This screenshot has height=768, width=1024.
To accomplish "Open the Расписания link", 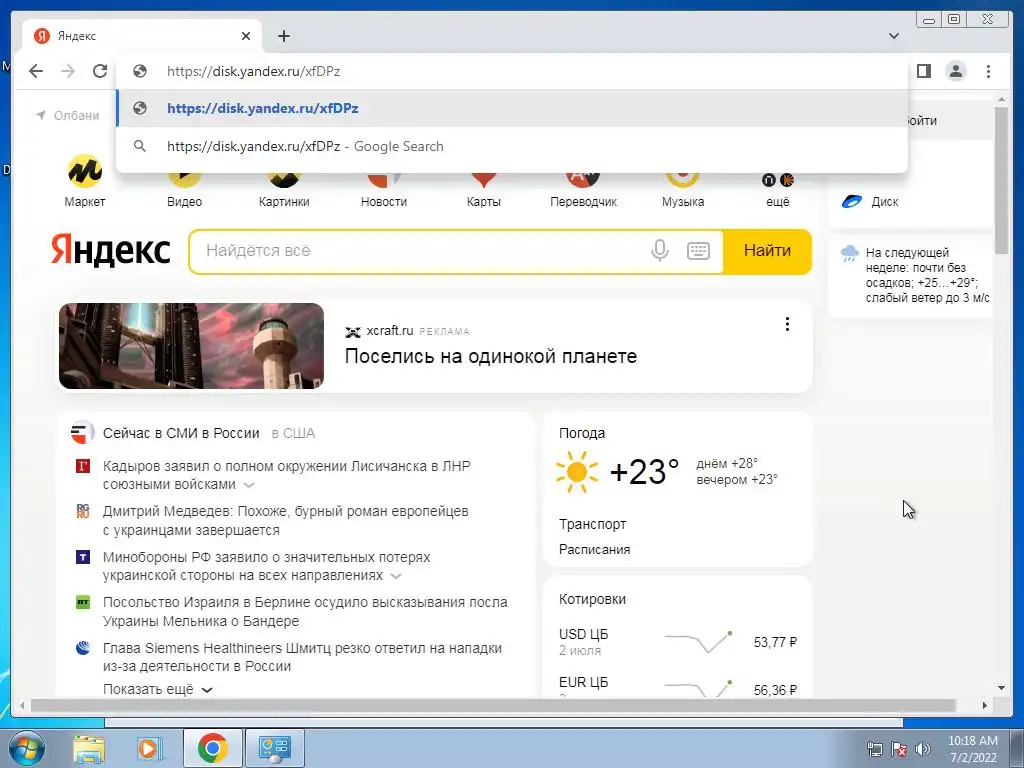I will tap(594, 549).
